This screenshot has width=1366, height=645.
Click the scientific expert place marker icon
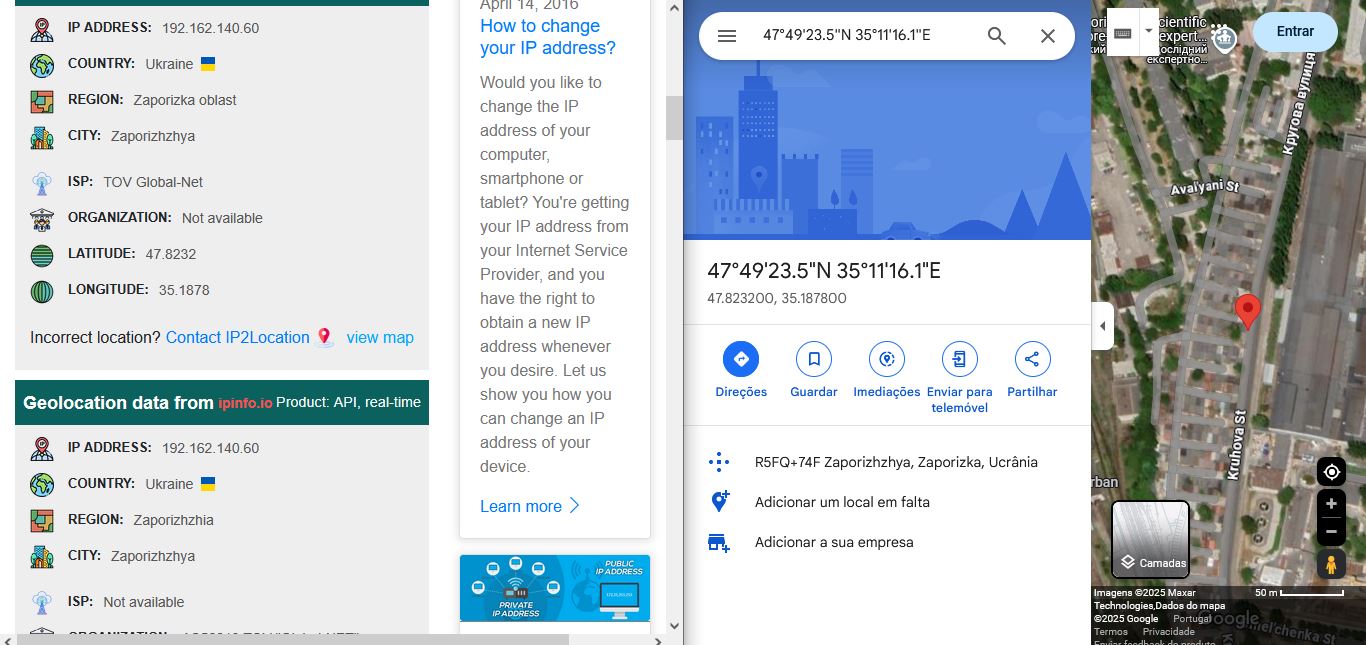click(1225, 38)
